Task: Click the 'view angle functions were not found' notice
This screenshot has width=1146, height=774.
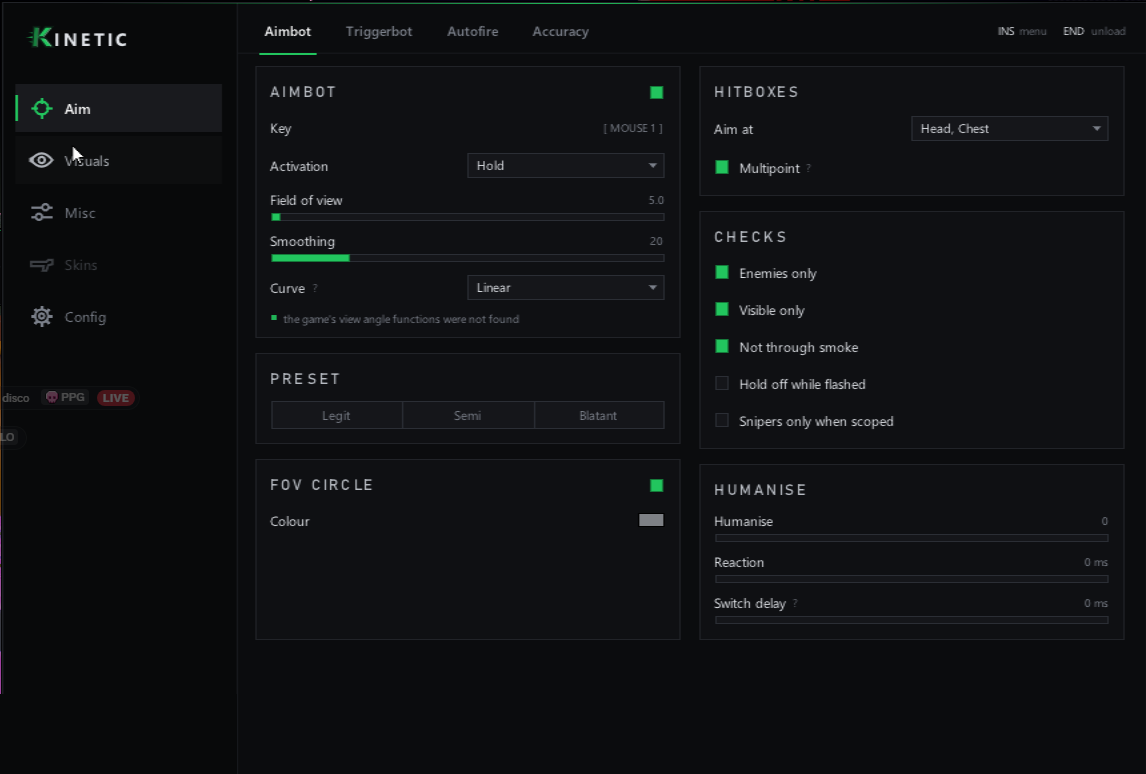Action: pyautogui.click(x=401, y=319)
